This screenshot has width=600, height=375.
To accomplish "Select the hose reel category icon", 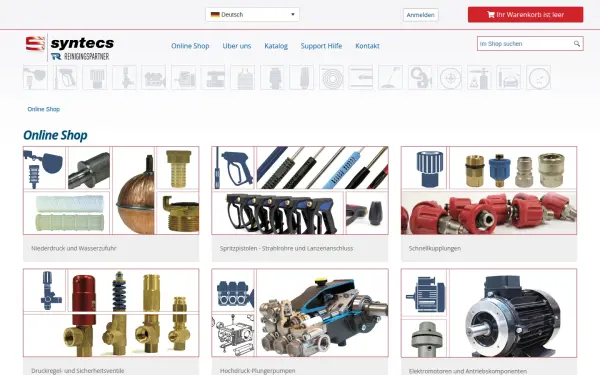I will coord(420,77).
